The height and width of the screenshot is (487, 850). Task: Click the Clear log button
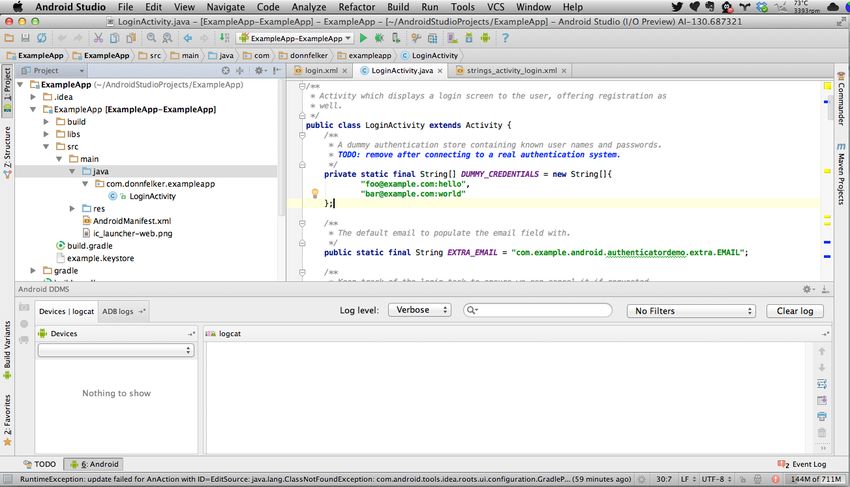pos(795,311)
